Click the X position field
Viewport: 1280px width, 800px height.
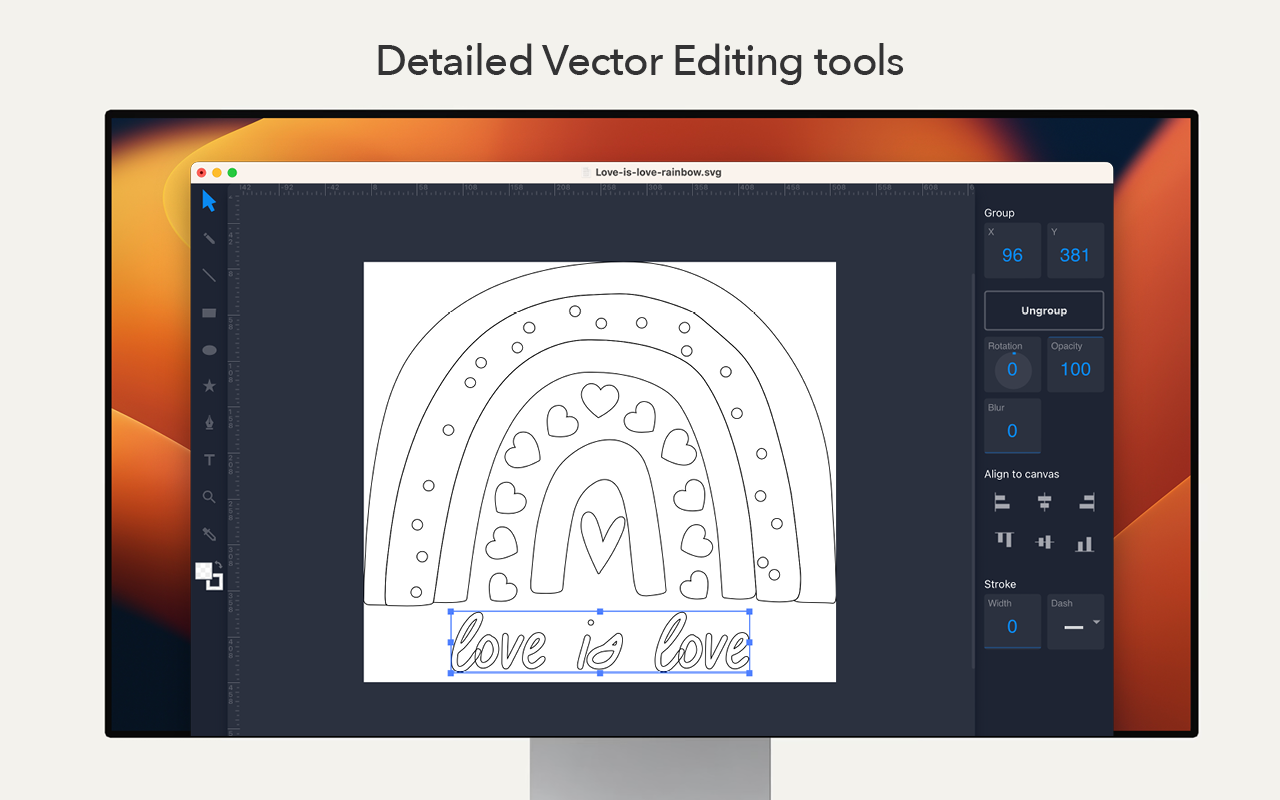click(1013, 251)
